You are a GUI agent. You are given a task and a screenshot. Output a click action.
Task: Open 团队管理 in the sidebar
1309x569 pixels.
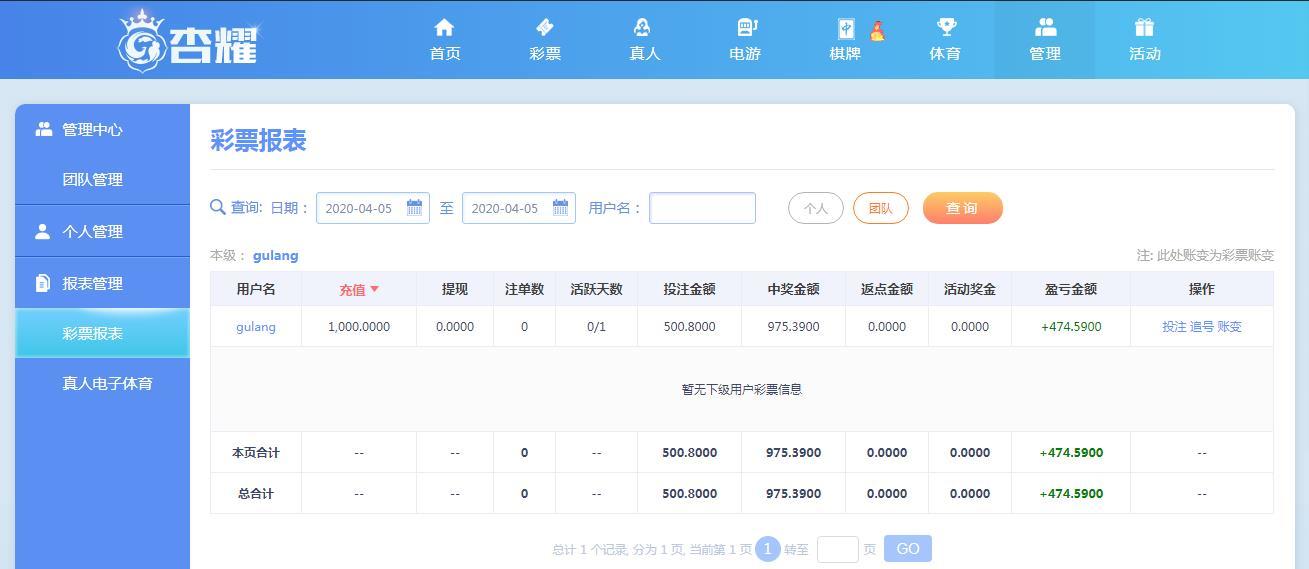click(92, 180)
